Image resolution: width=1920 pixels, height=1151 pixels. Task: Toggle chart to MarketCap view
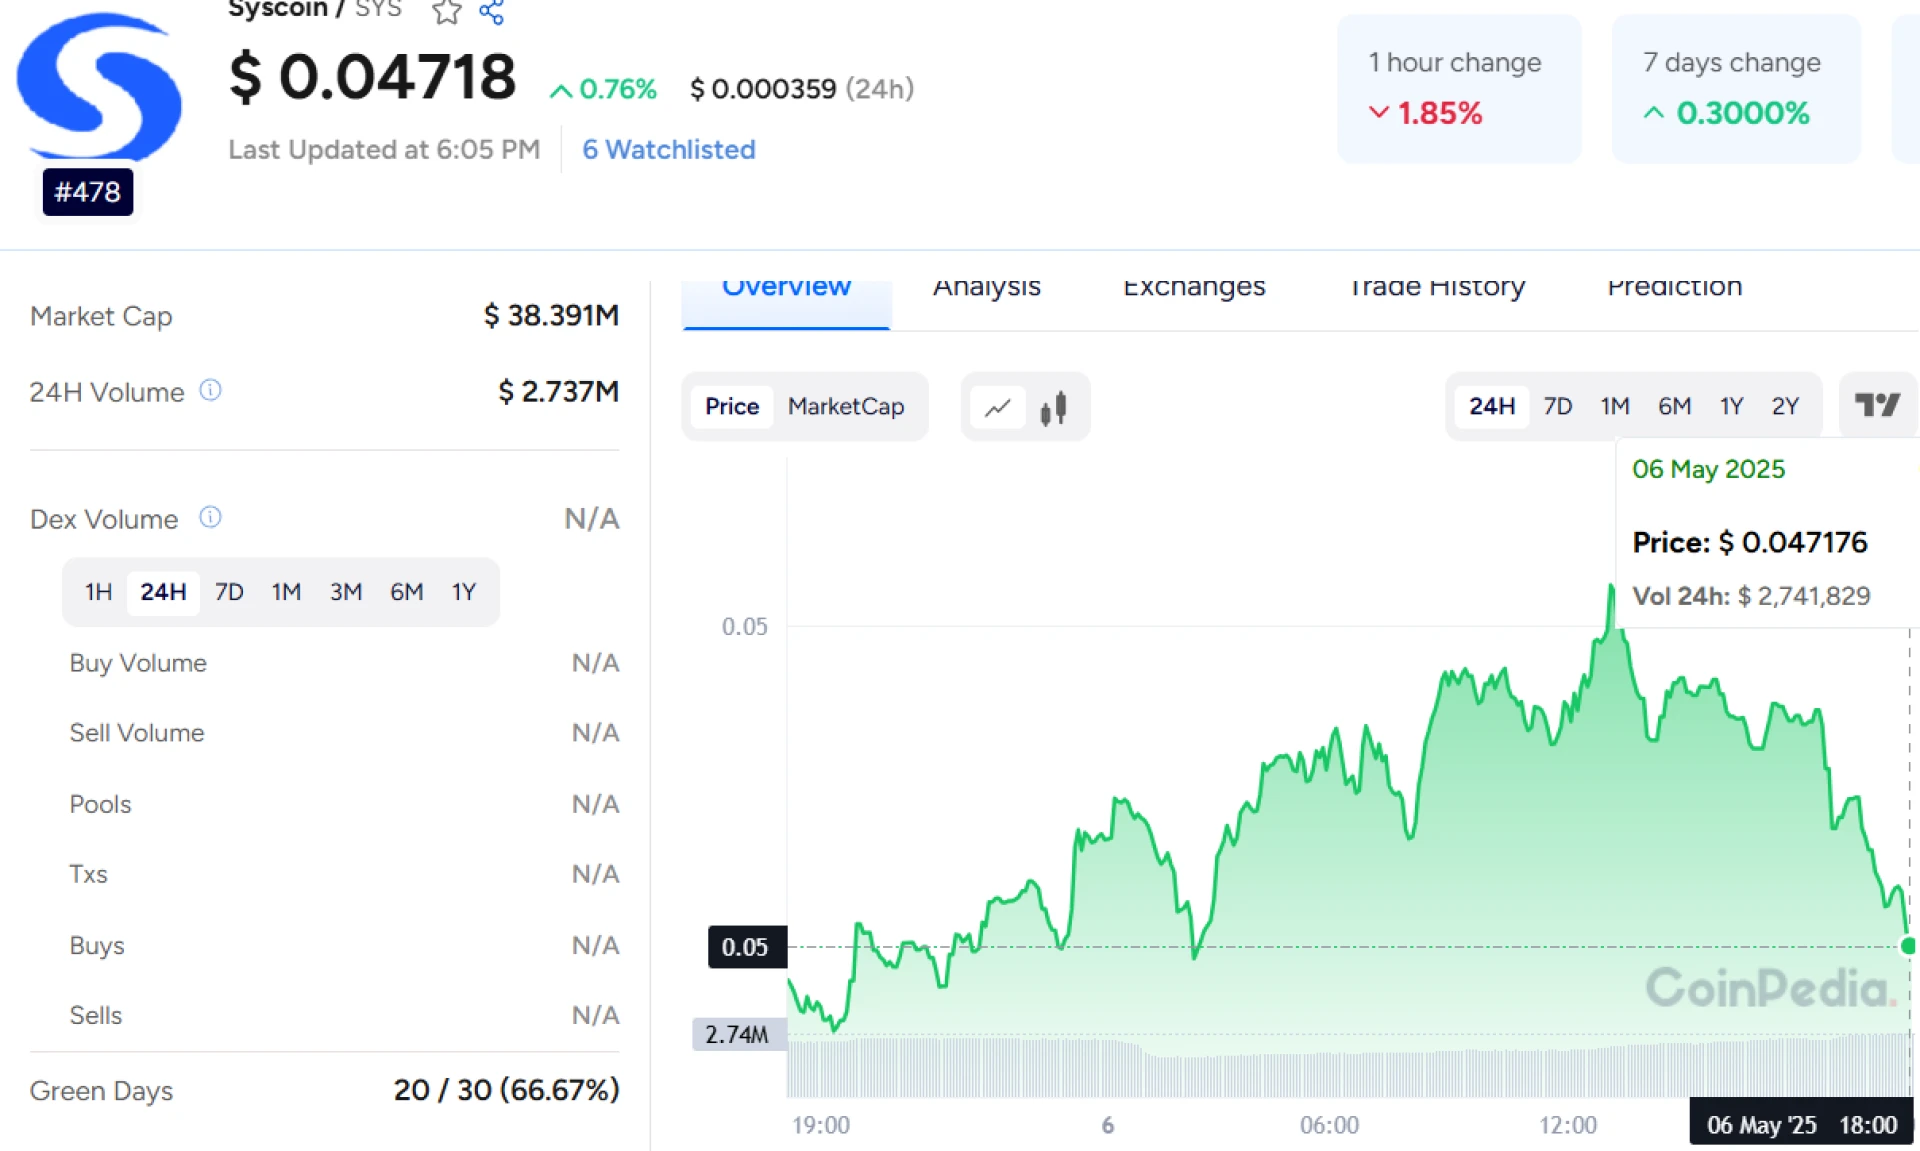click(845, 406)
